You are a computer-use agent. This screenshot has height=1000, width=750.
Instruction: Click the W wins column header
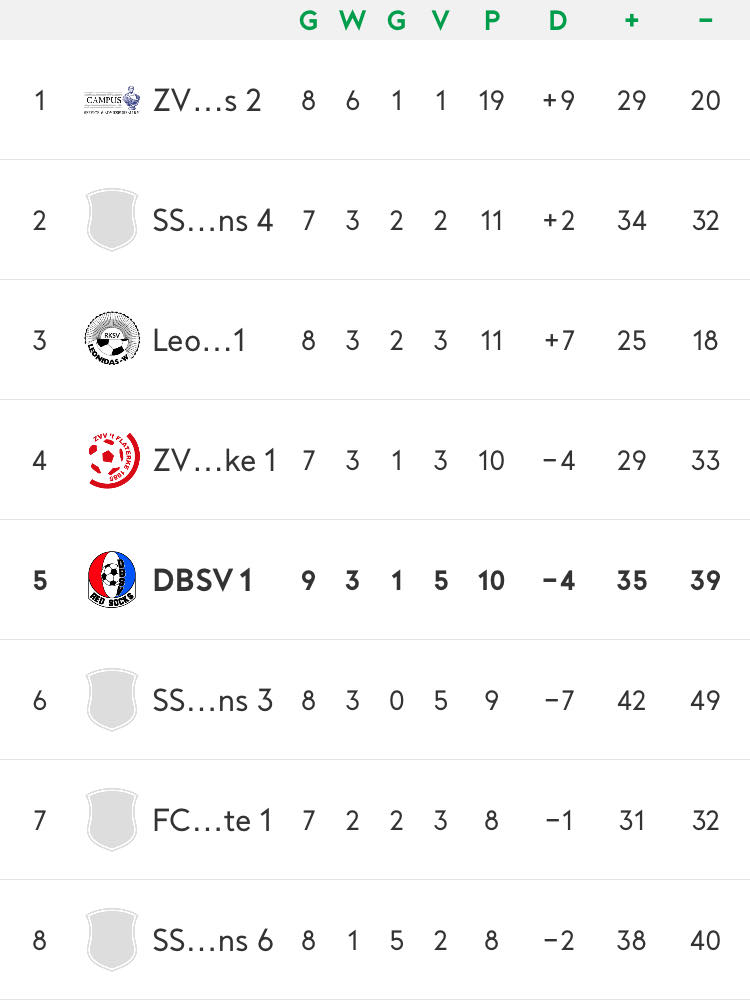click(x=352, y=20)
